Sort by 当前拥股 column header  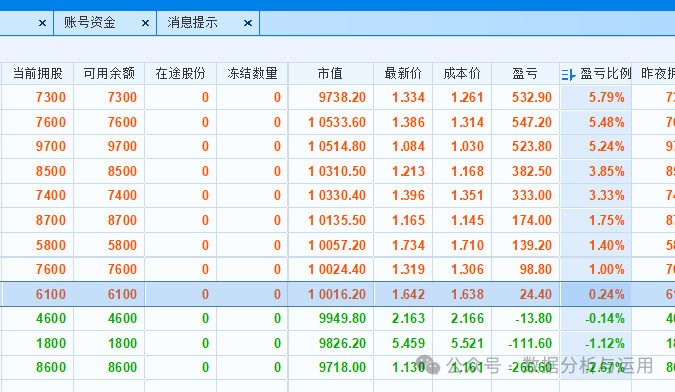[37, 74]
